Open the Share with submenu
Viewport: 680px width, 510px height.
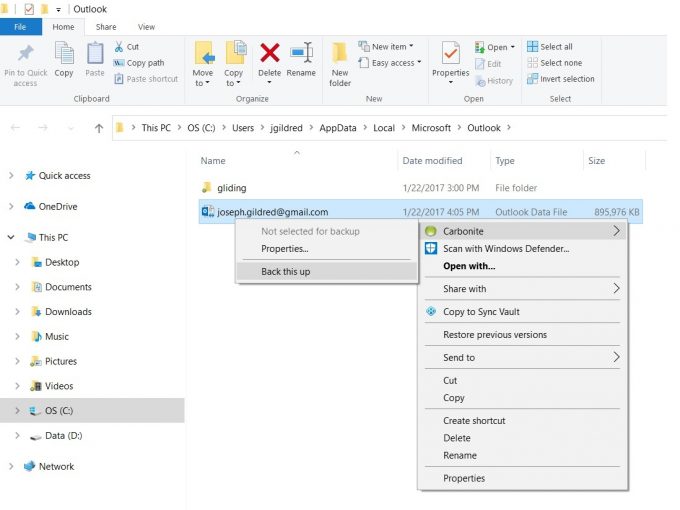tap(522, 289)
